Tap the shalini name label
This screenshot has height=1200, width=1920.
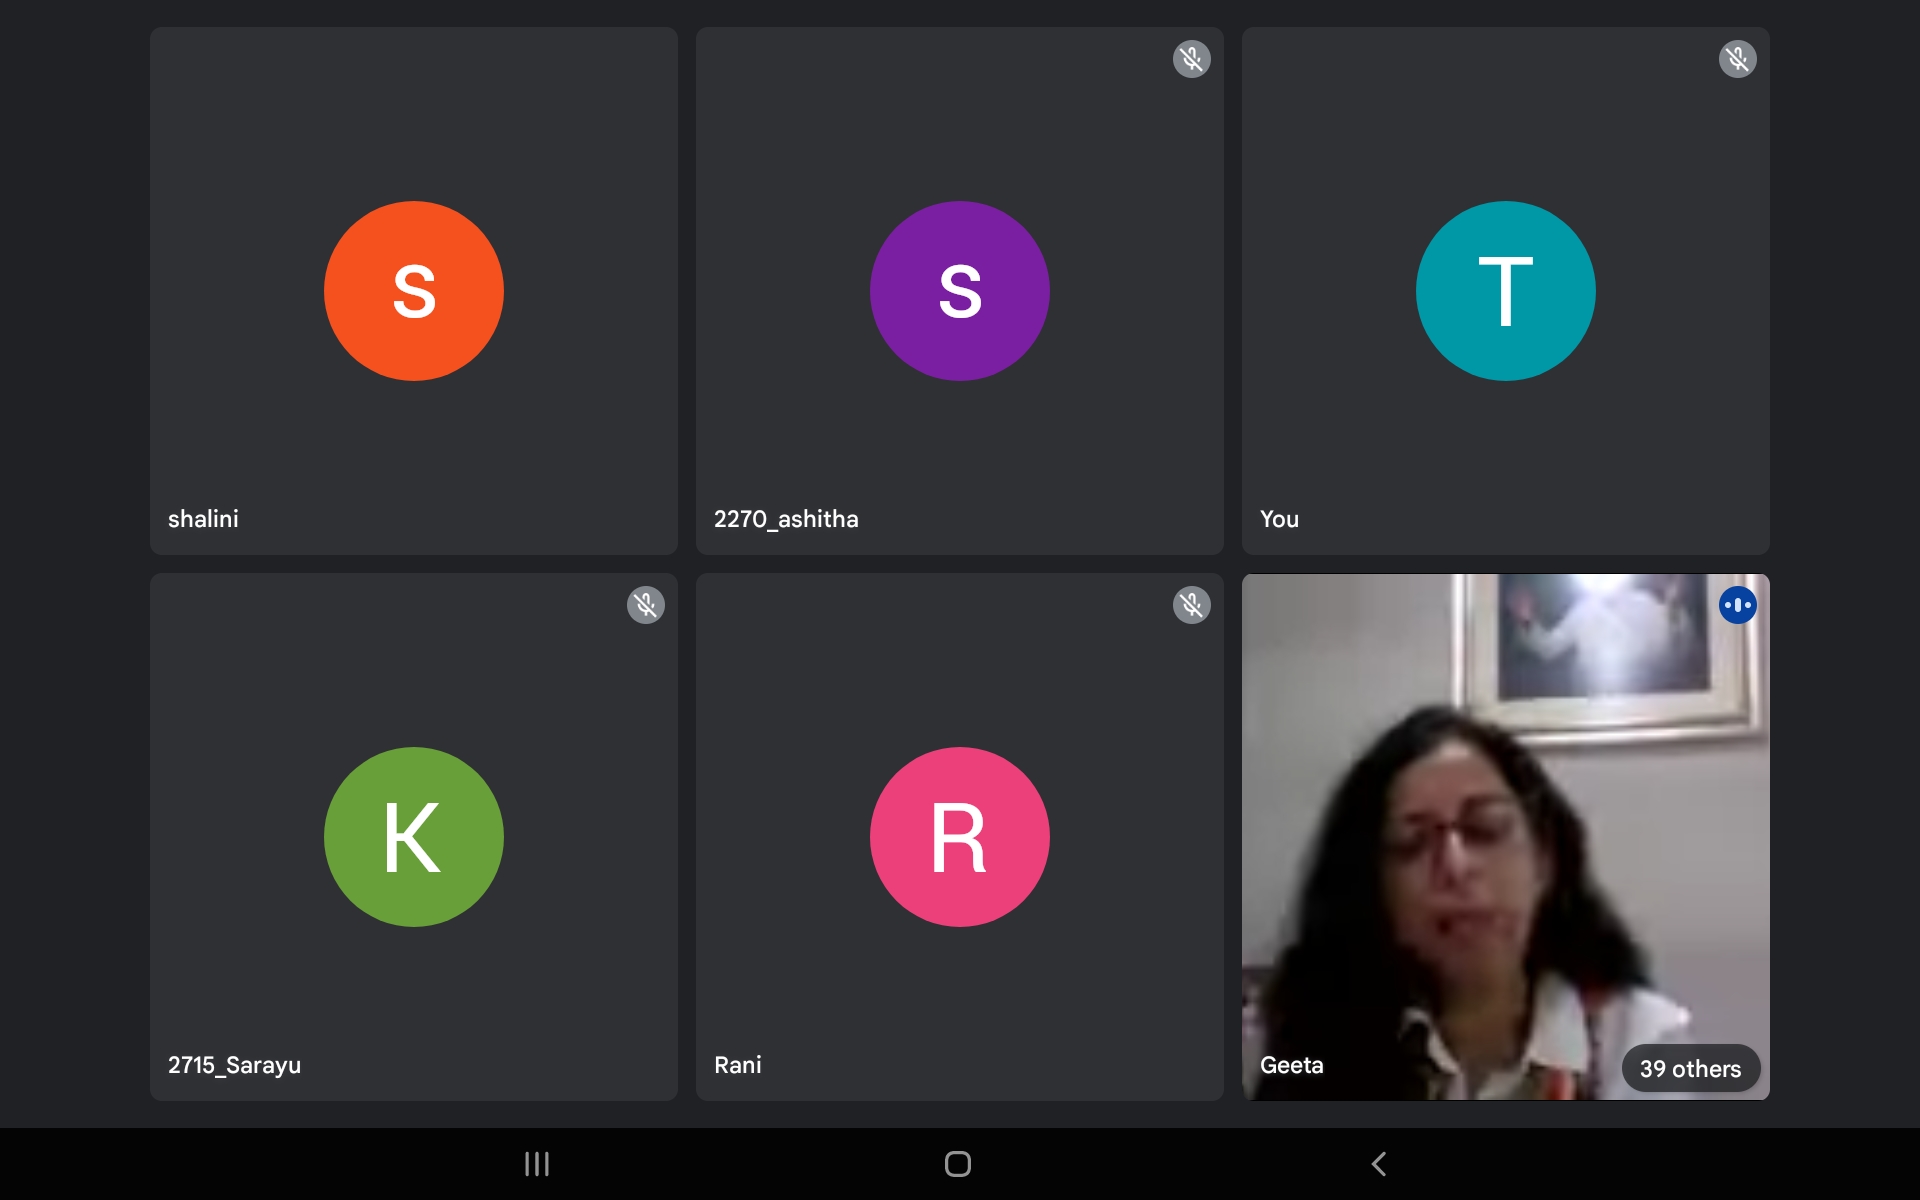click(203, 519)
